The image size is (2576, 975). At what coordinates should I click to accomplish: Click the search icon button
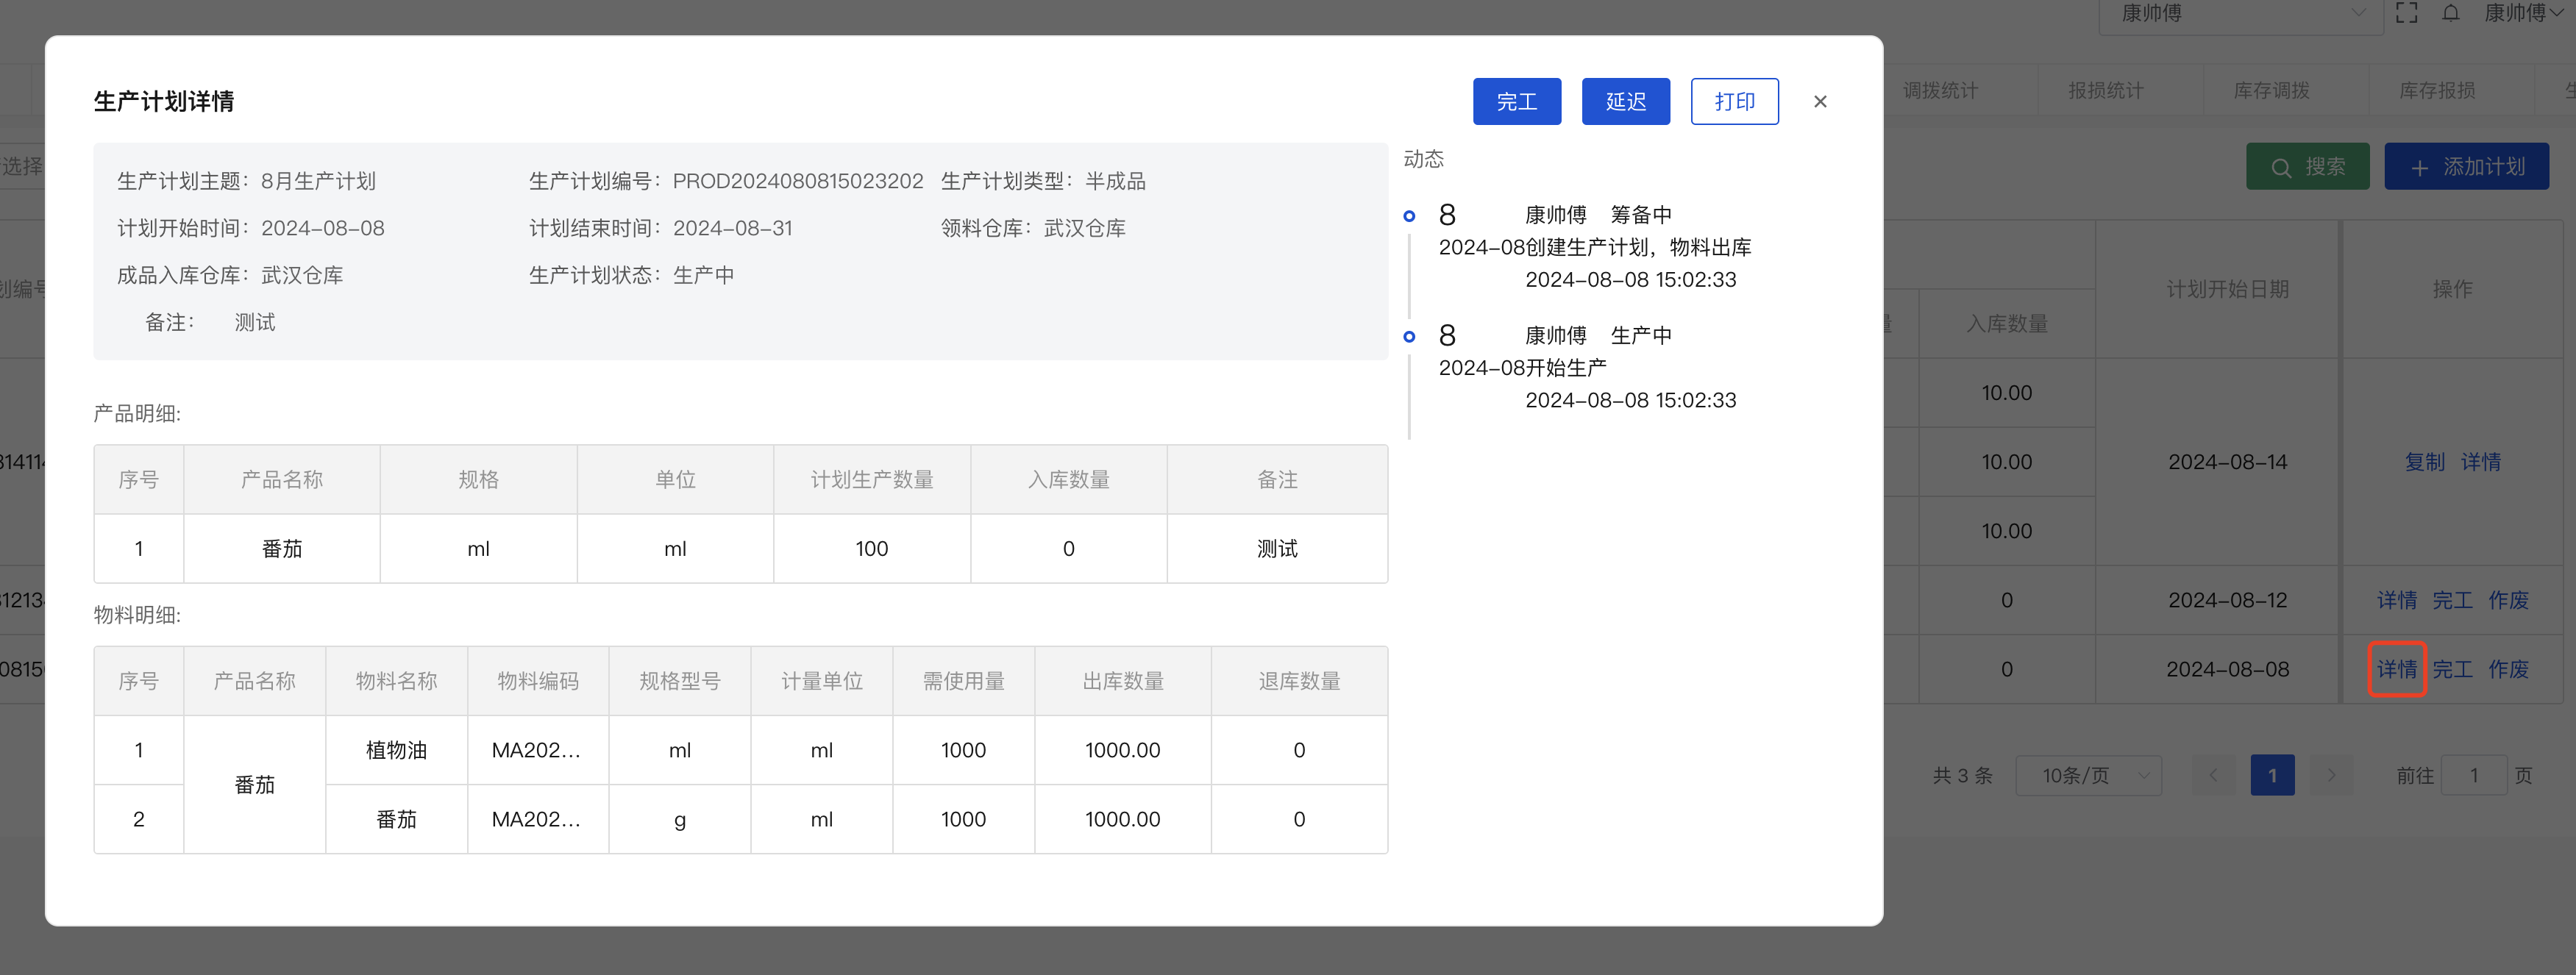(x=2307, y=167)
